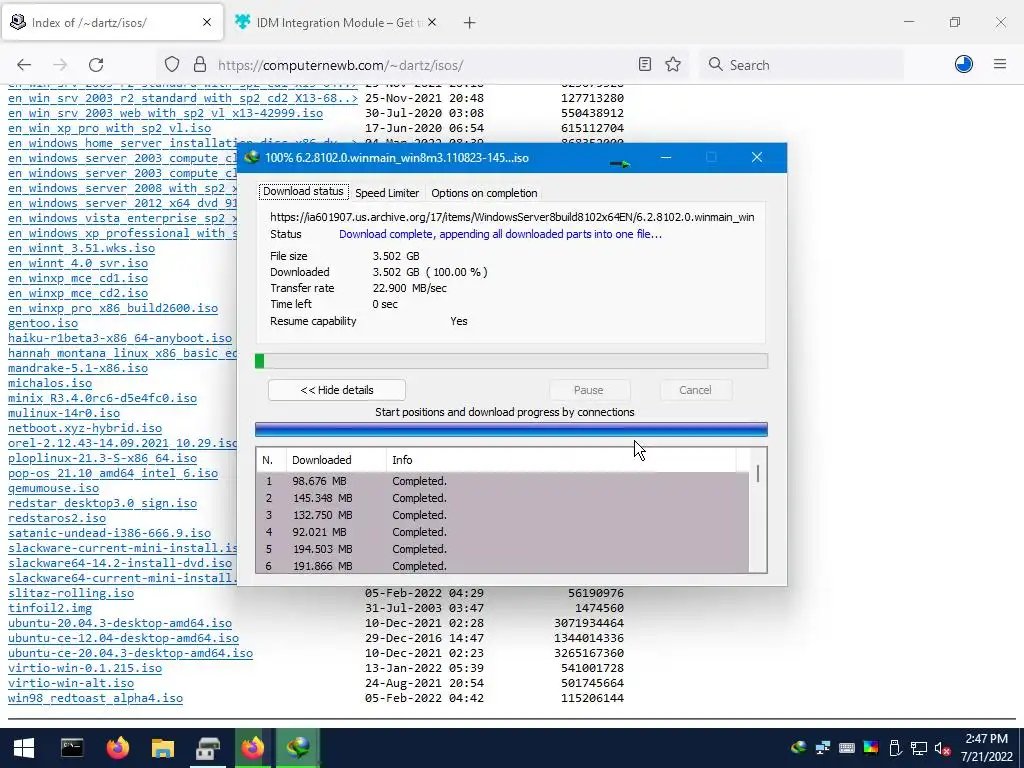Viewport: 1024px width, 768px height.
Task: Click the Cancel button in IDM dialog
Action: pos(695,390)
